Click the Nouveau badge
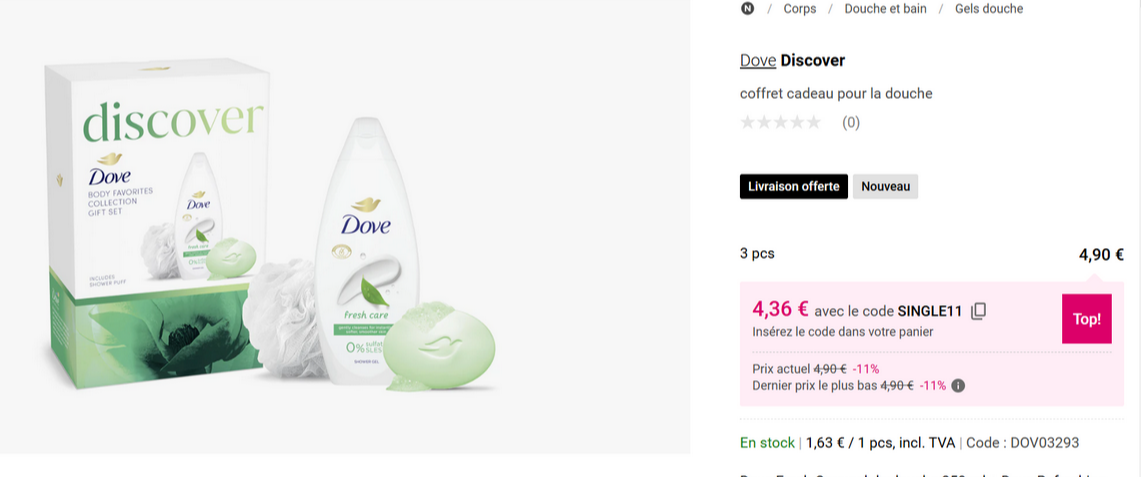This screenshot has height=477, width=1141. coord(885,187)
